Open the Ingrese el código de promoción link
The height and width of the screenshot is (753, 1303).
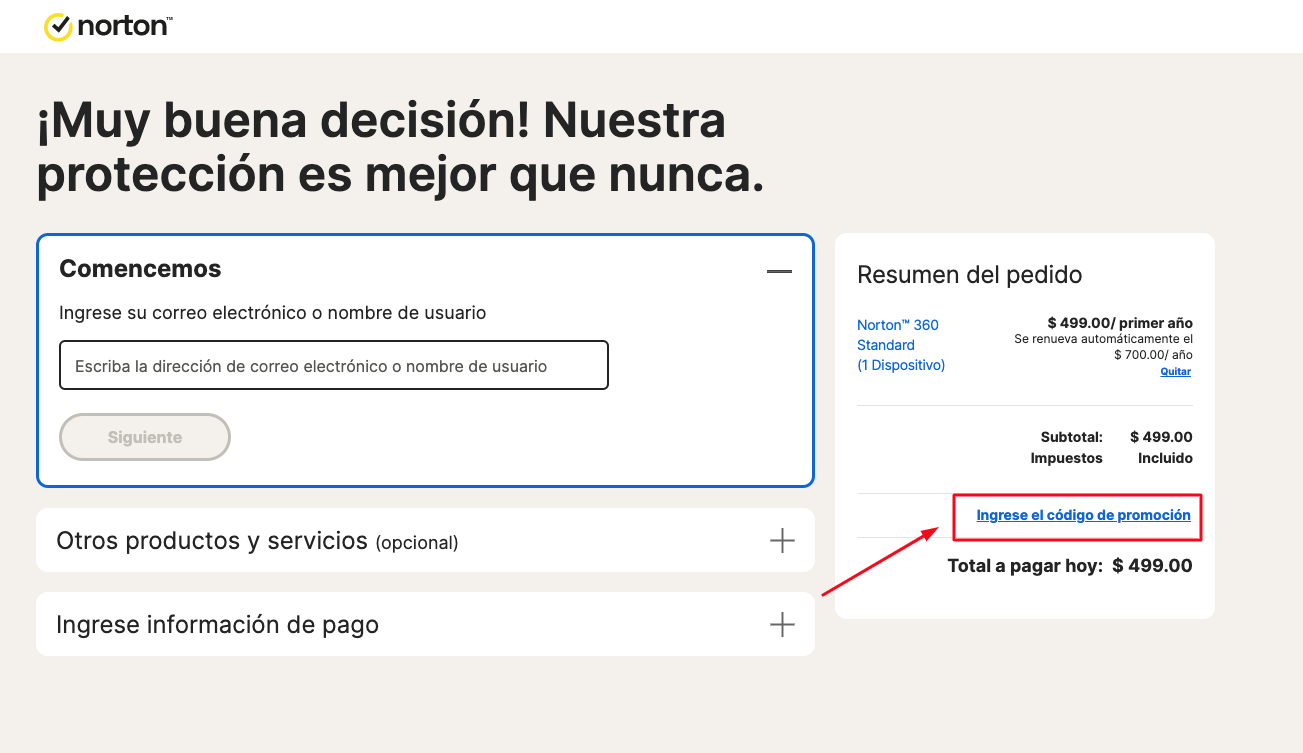[x=1083, y=515]
